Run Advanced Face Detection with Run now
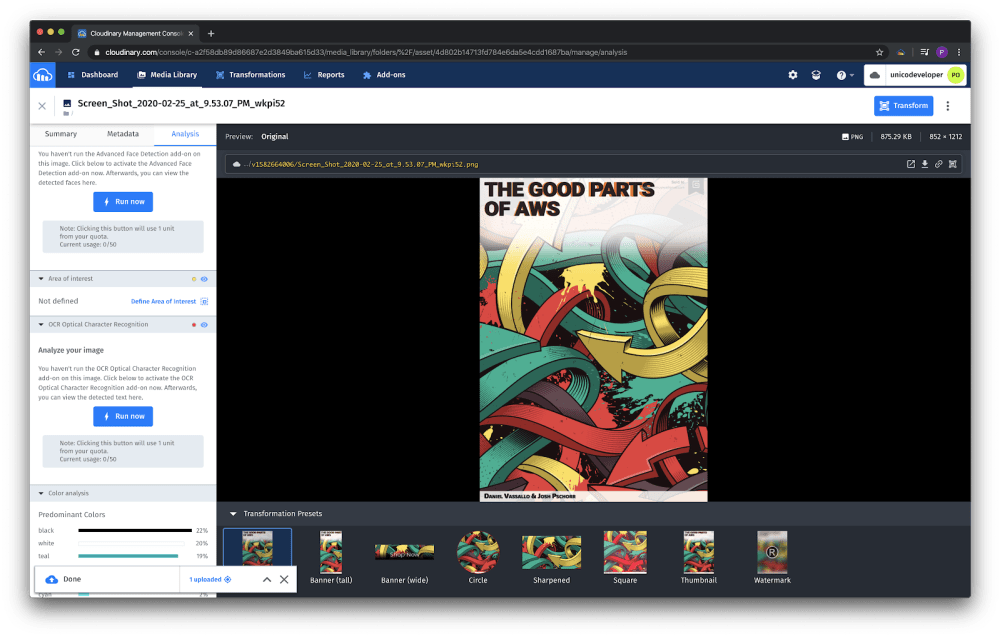Screen dimensions: 1000x637 [x=123, y=201]
